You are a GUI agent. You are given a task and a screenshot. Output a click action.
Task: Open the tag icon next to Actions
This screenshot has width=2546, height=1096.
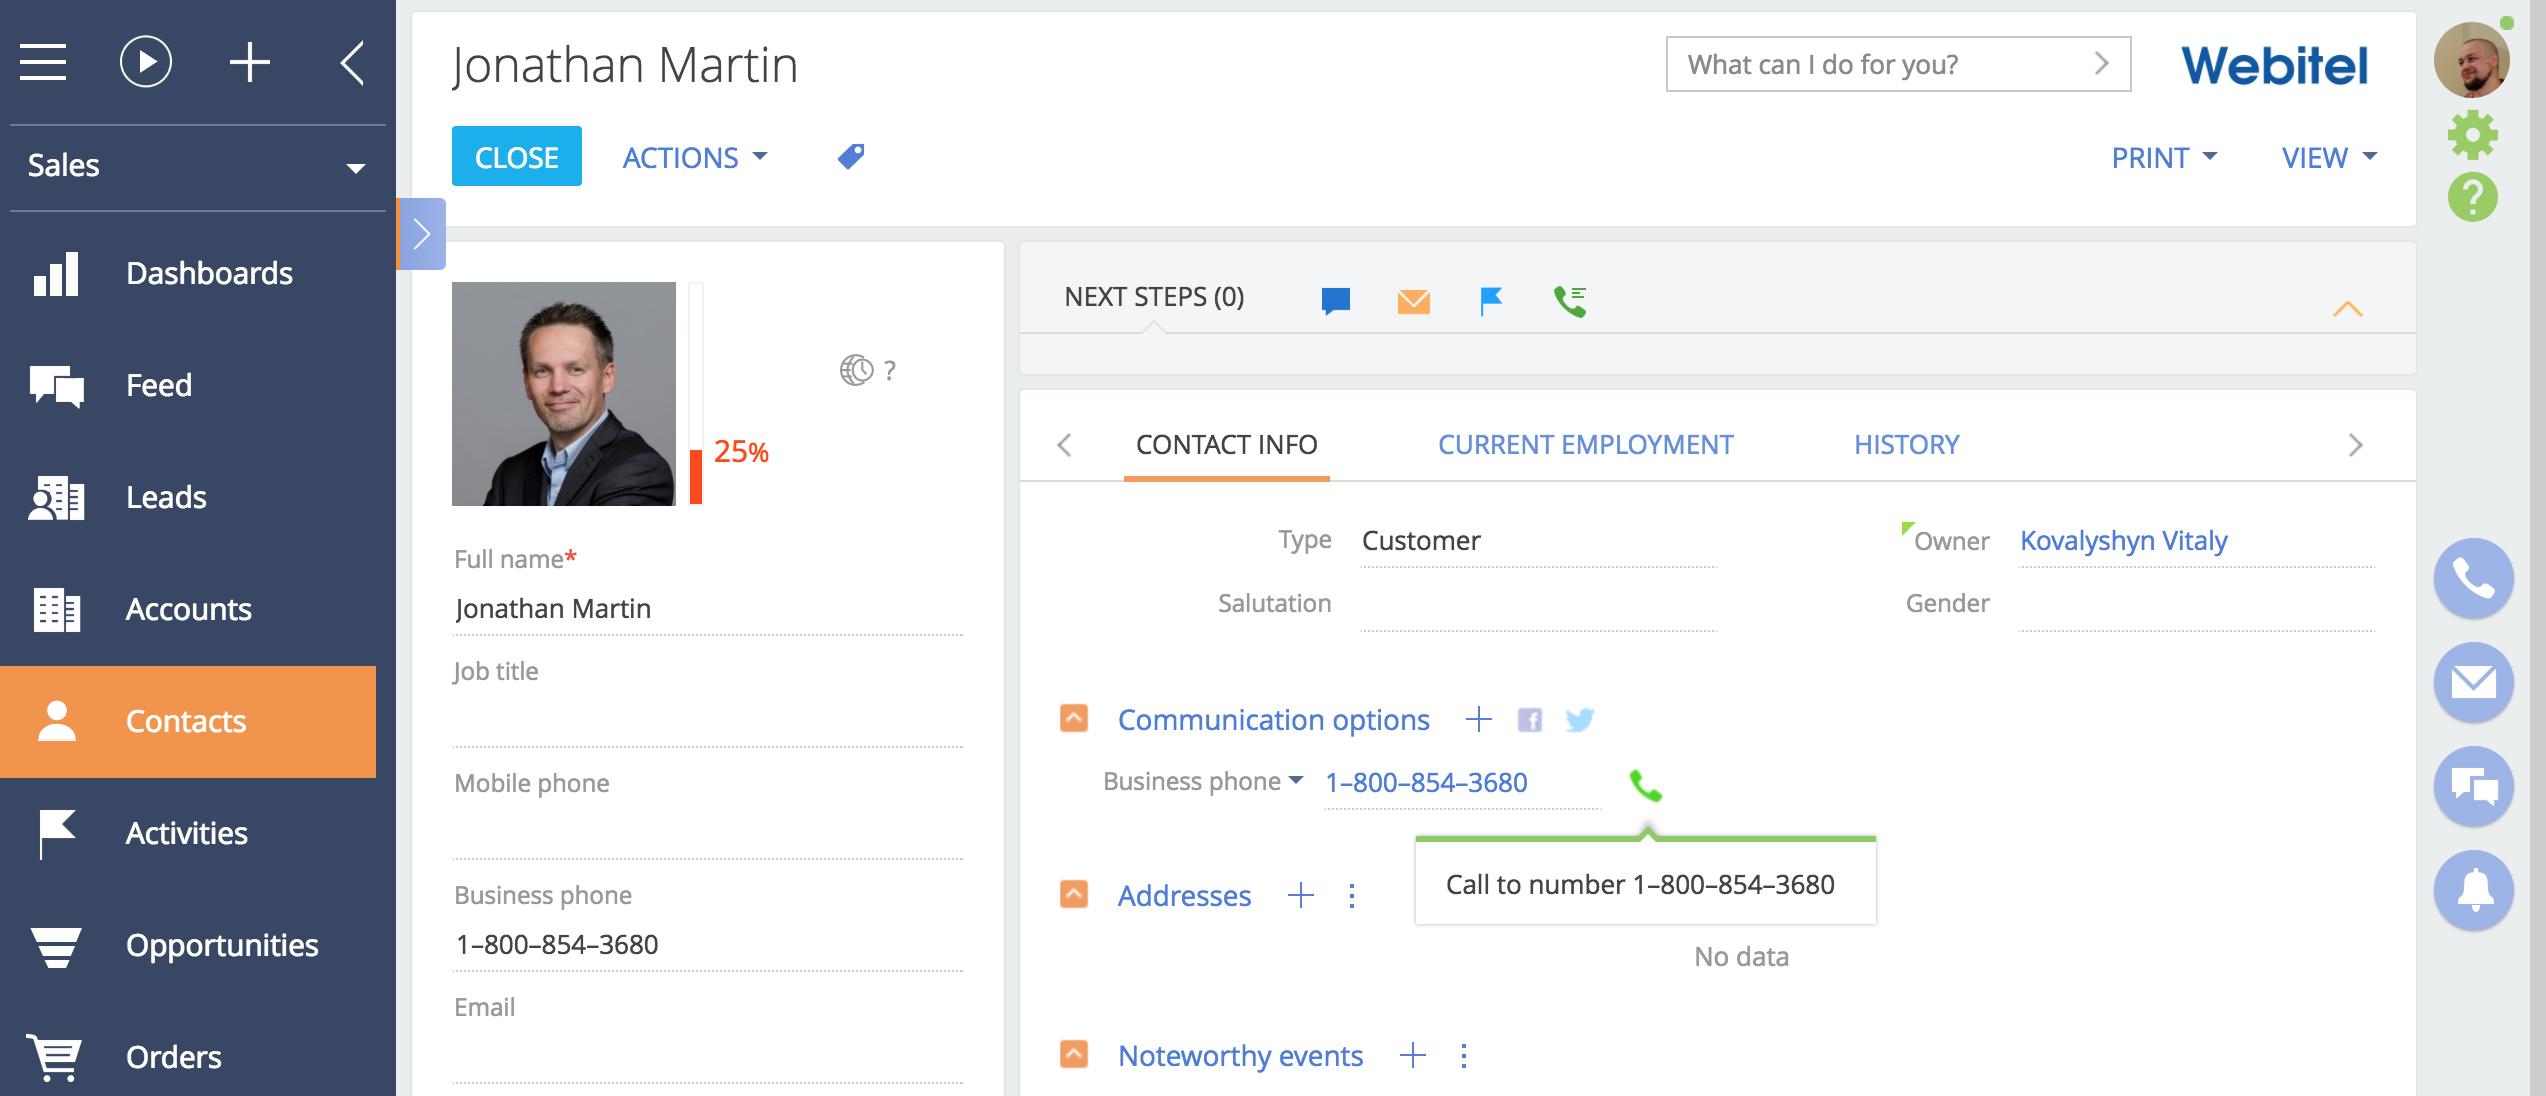(x=849, y=156)
